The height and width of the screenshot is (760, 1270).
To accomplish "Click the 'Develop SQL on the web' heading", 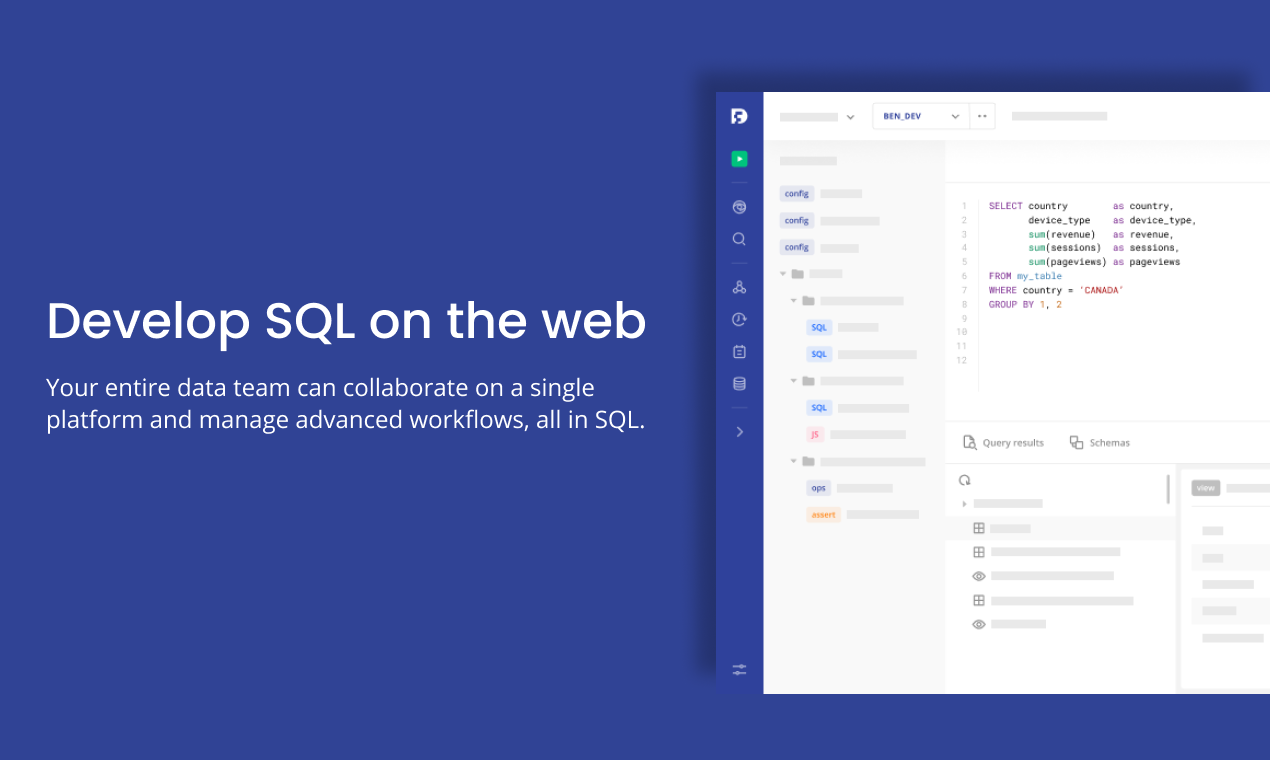I will coord(346,322).
